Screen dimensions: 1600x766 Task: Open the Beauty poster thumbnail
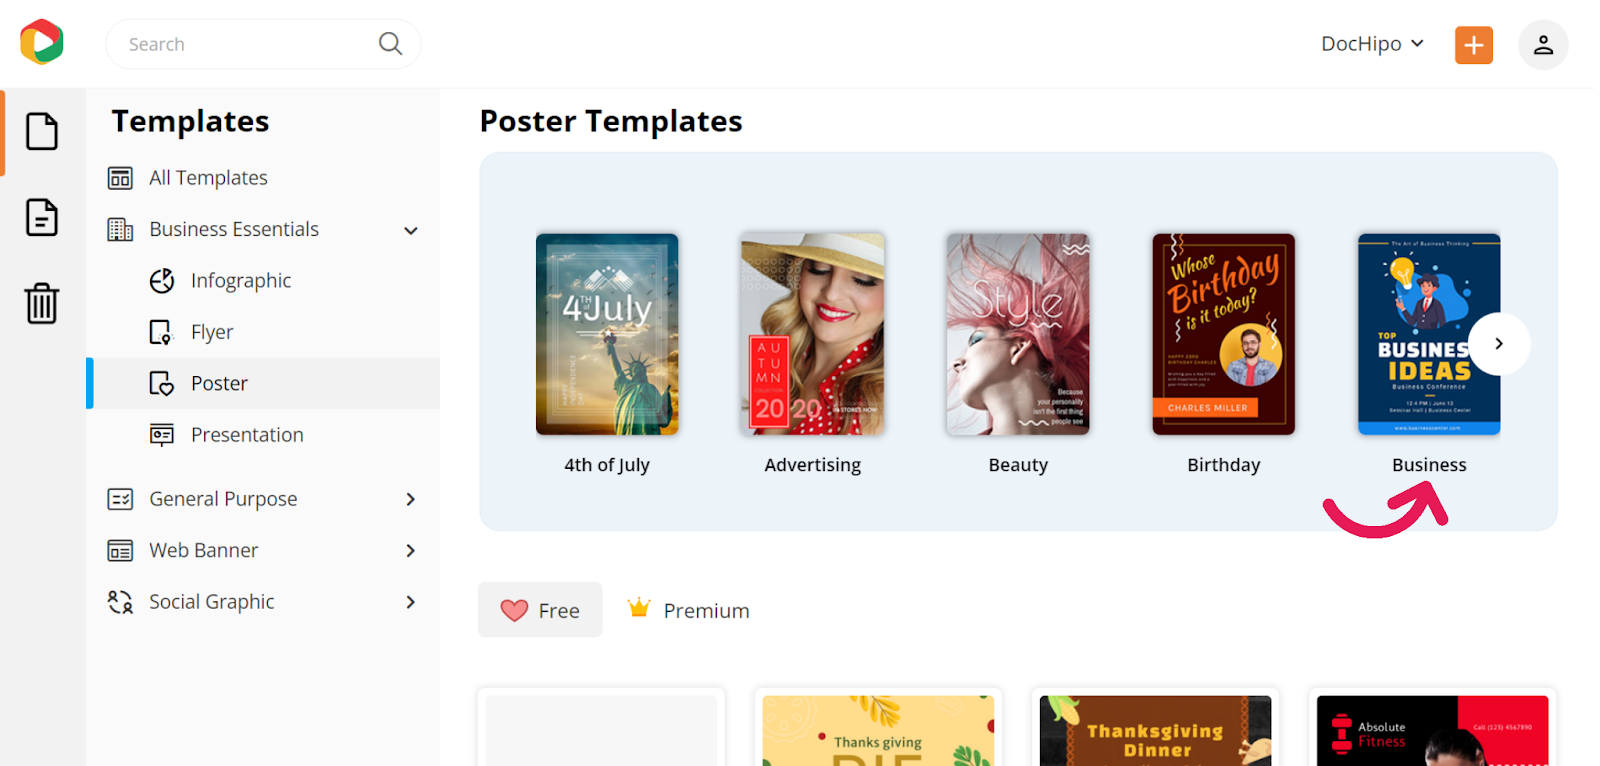tap(1018, 334)
